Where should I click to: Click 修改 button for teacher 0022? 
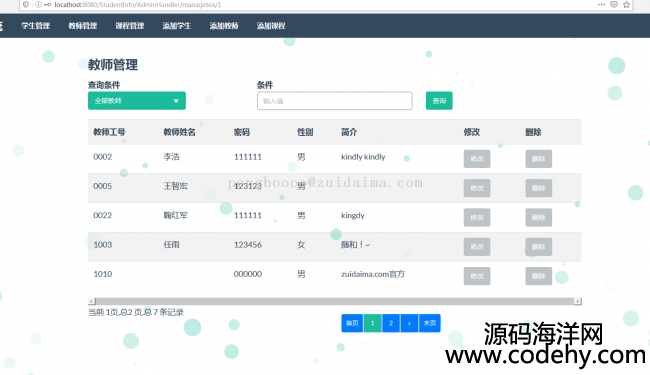(477, 218)
